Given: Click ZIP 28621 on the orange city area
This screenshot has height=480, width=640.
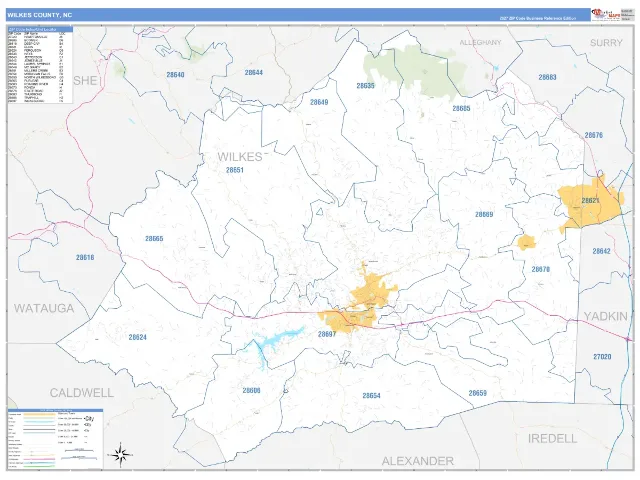Looking at the screenshot, I should coord(590,200).
